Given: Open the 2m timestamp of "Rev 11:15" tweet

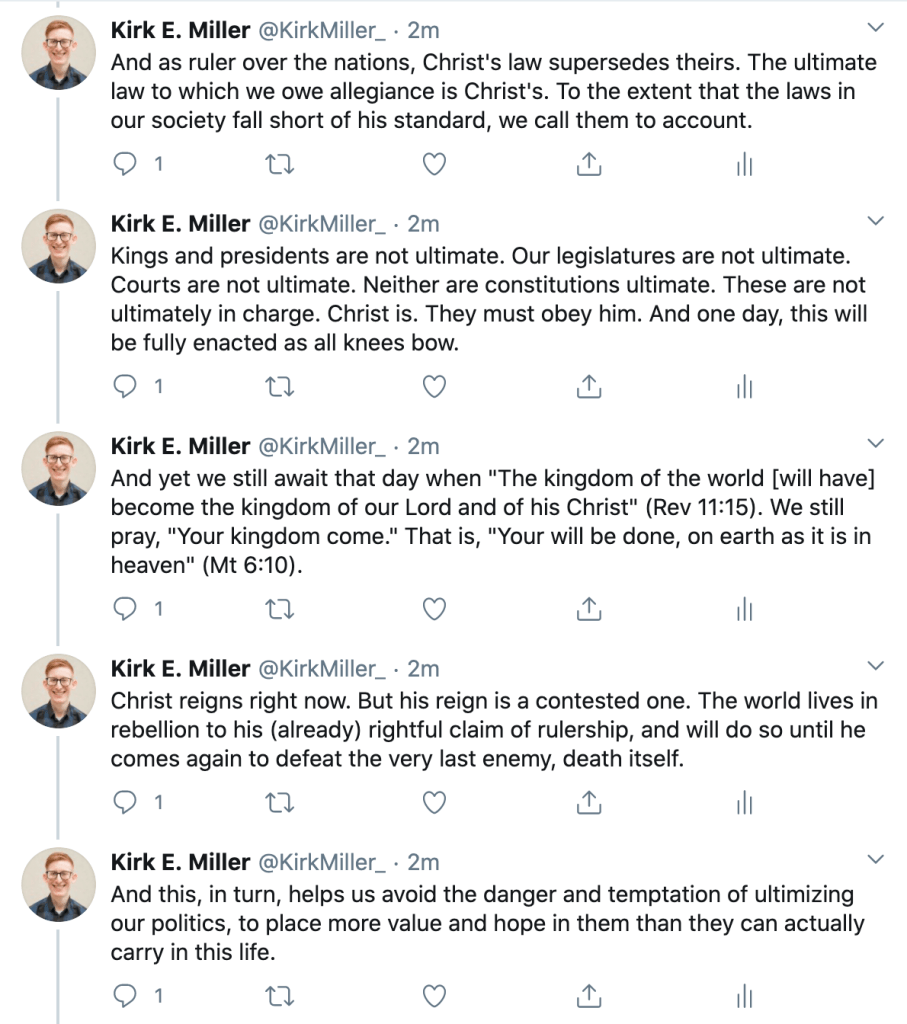Looking at the screenshot, I should (x=424, y=446).
